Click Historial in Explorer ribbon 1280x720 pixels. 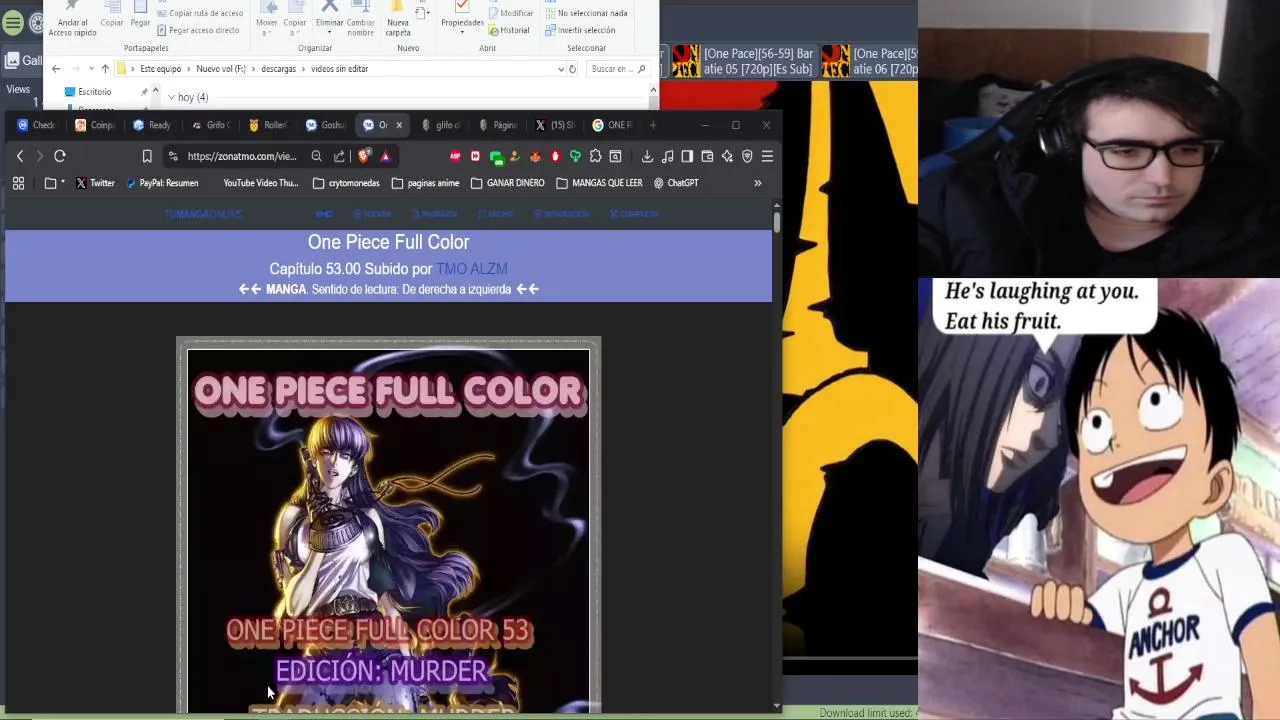[509, 30]
